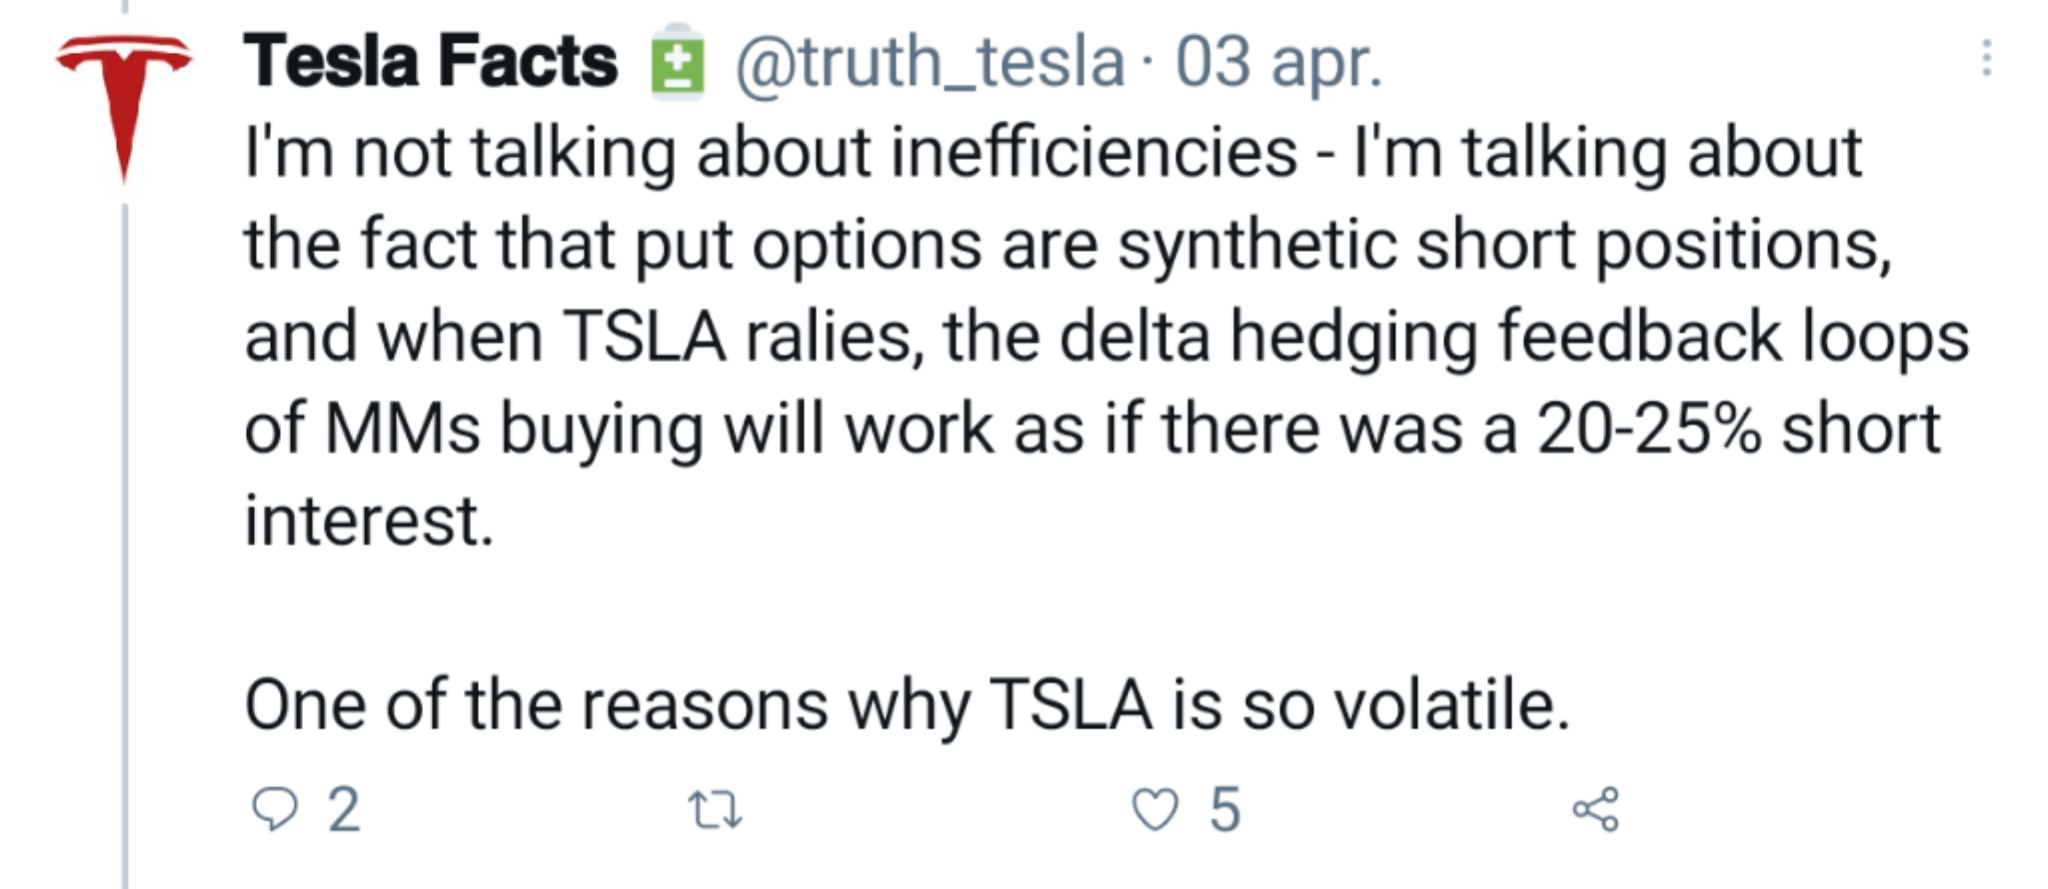Click the opening line about inefficiencies
This screenshot has height=889, width=2048.
(1053, 153)
